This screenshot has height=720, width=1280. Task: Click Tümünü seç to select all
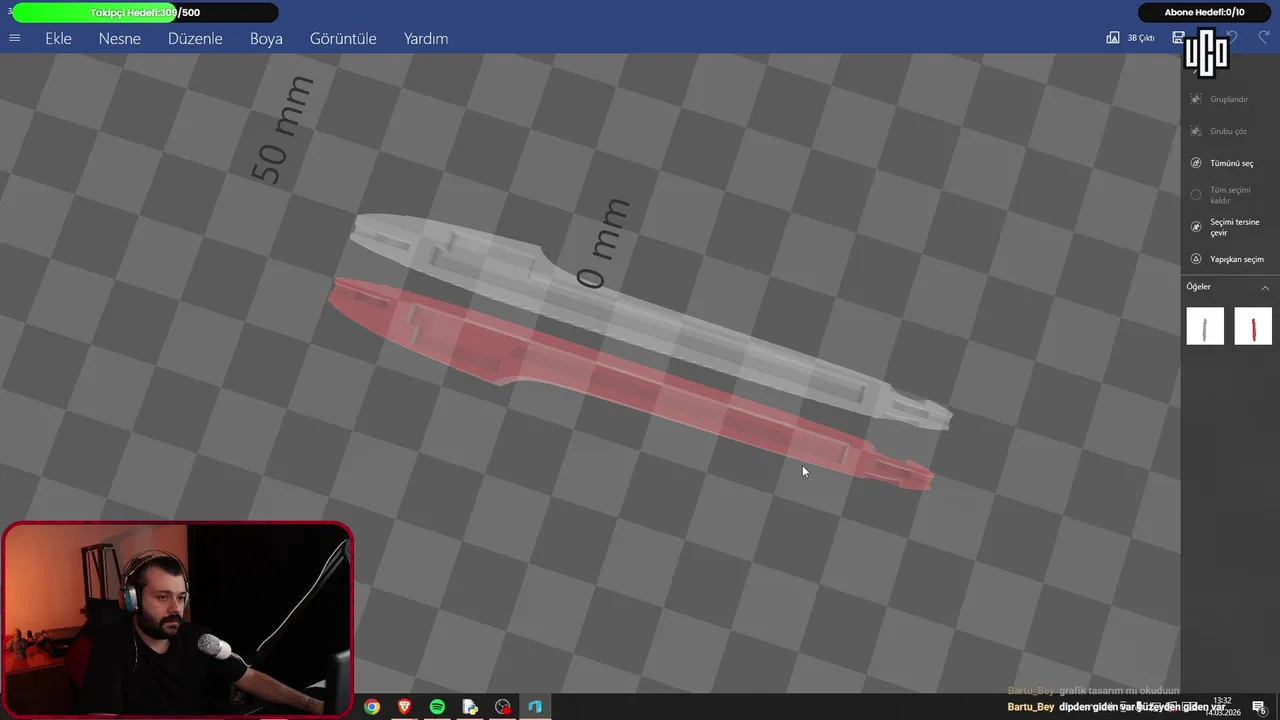(1221, 163)
